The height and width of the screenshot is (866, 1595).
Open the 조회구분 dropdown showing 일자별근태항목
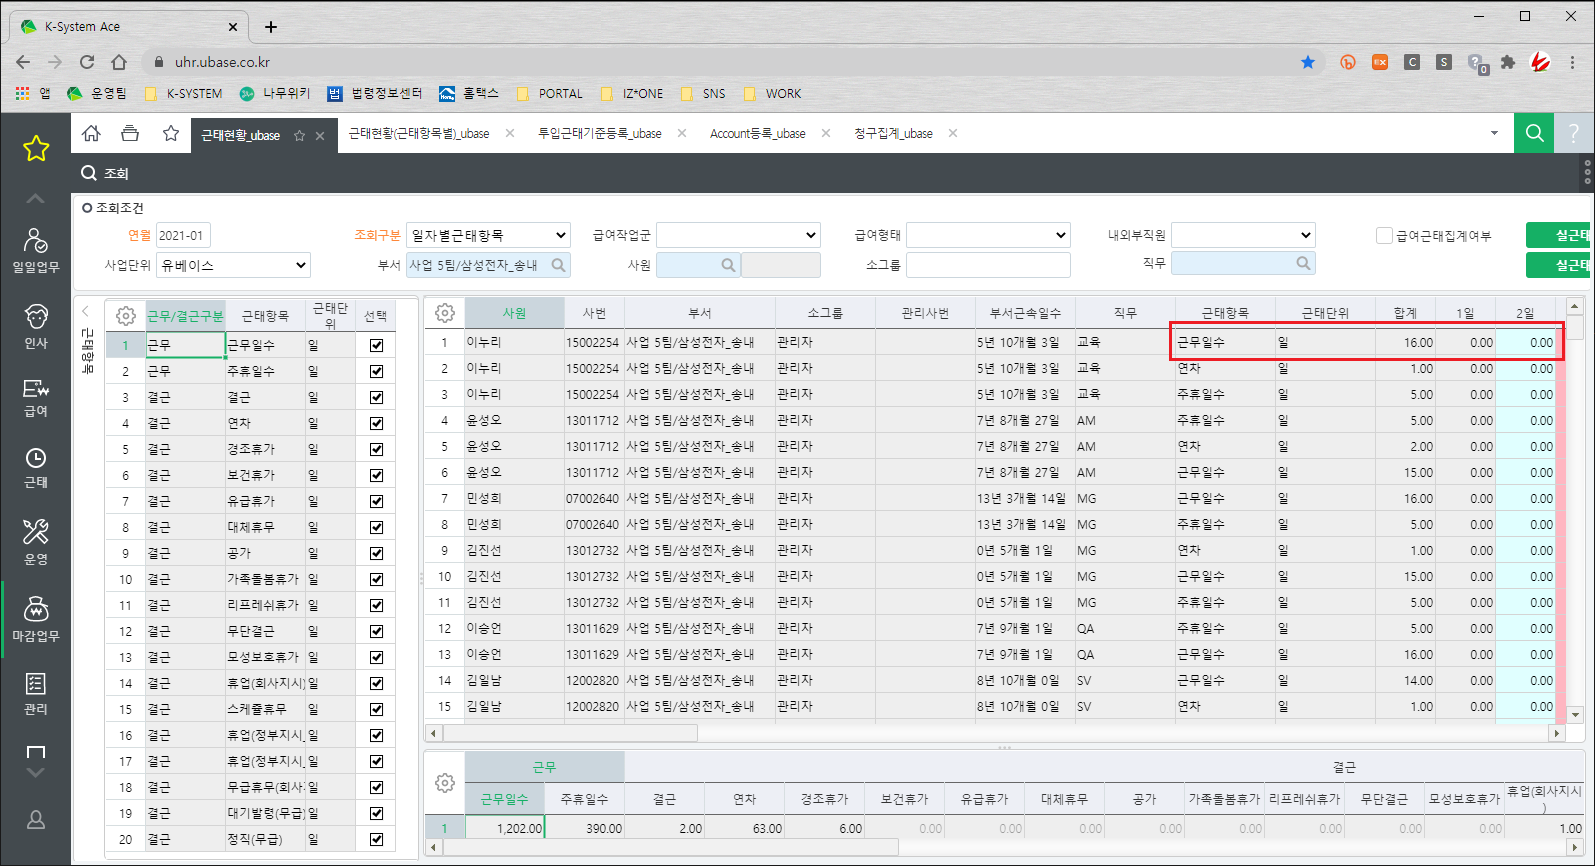(488, 235)
